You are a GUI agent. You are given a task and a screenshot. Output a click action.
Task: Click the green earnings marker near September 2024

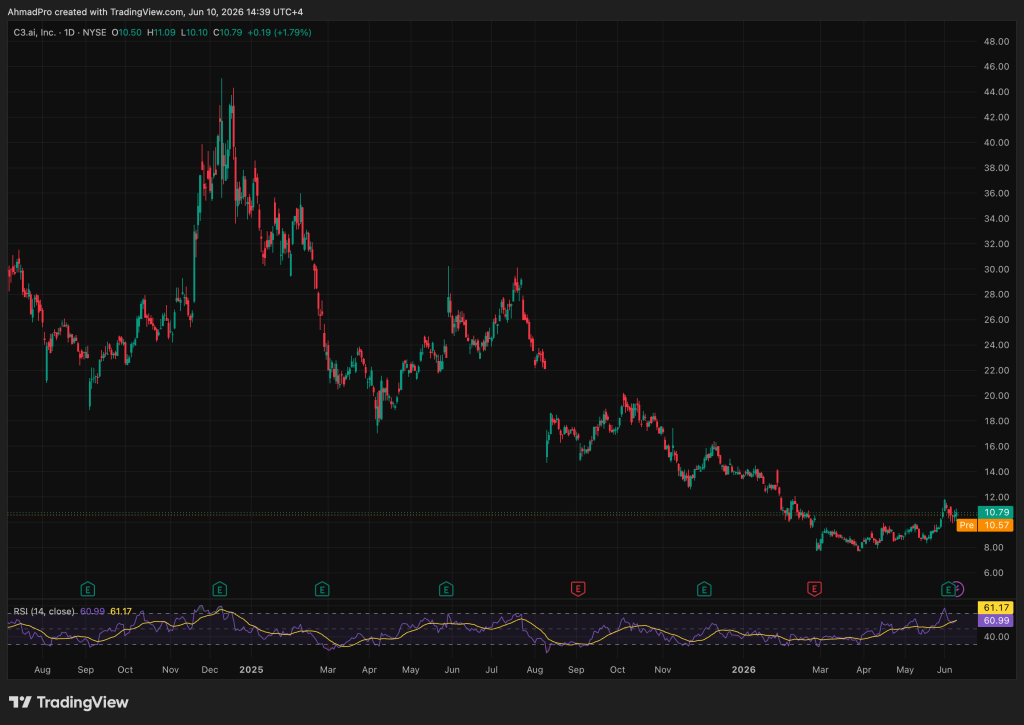pos(88,590)
